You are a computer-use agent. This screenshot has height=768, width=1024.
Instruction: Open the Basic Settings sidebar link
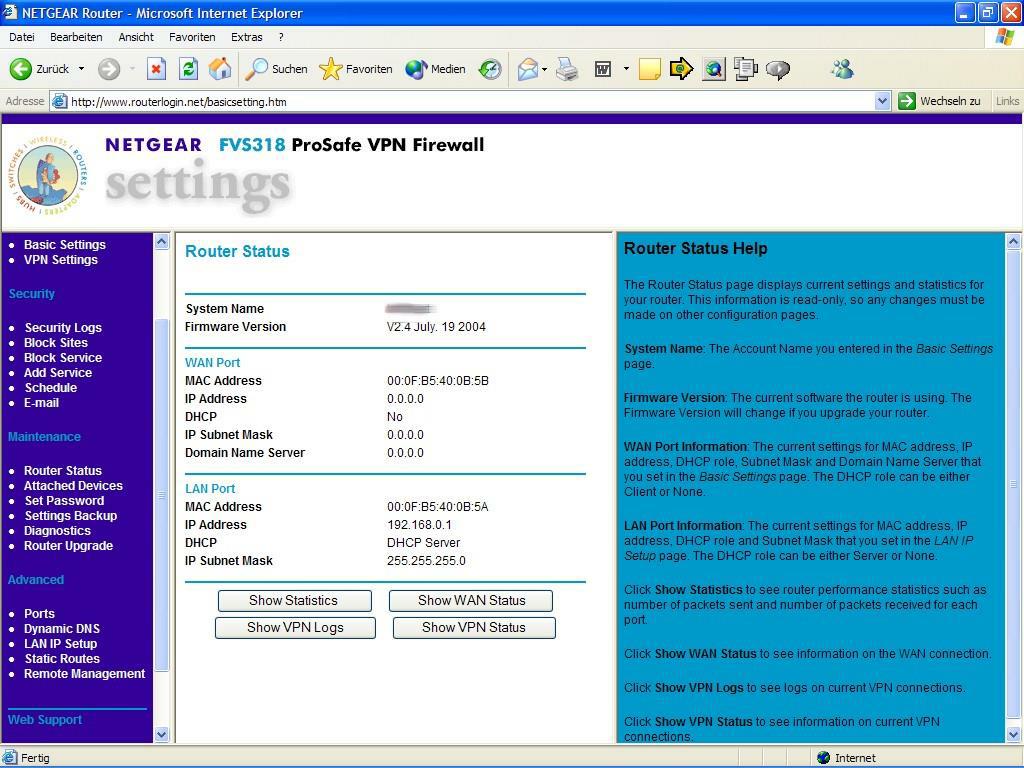(x=65, y=244)
